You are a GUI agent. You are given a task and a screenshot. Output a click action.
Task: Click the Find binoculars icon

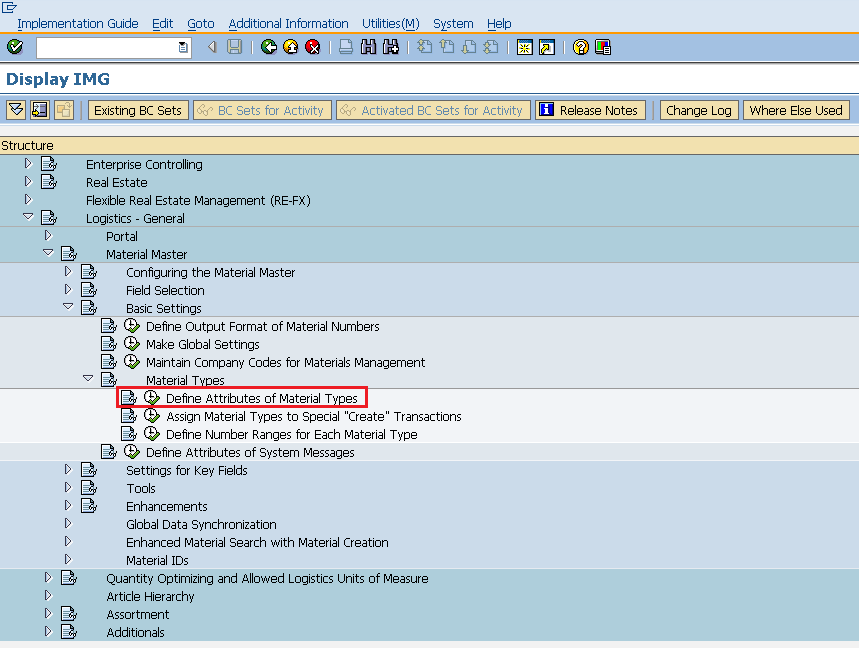(368, 47)
